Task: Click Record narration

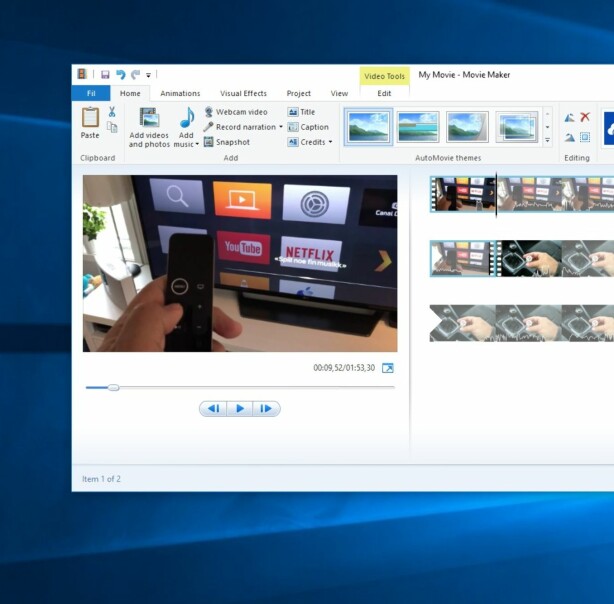Action: [240, 127]
